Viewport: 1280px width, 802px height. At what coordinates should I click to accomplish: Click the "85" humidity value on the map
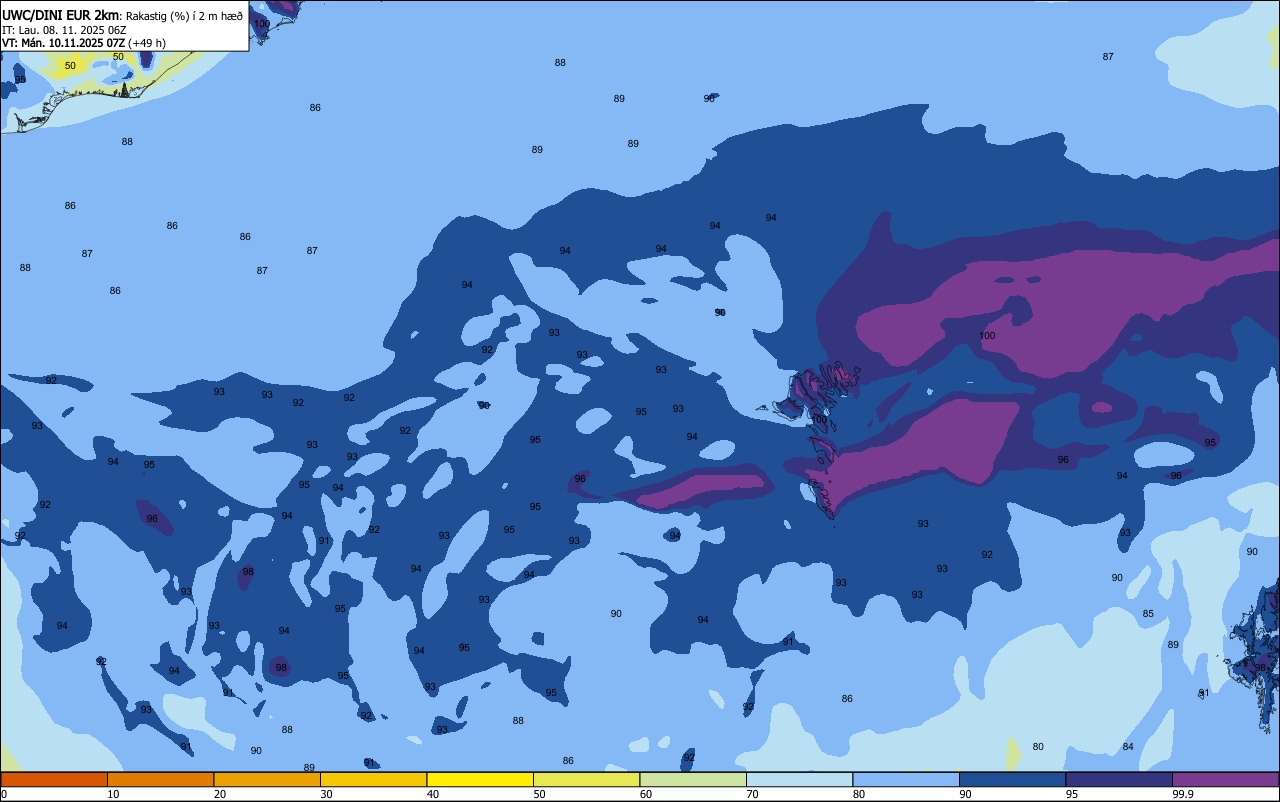(x=1148, y=614)
